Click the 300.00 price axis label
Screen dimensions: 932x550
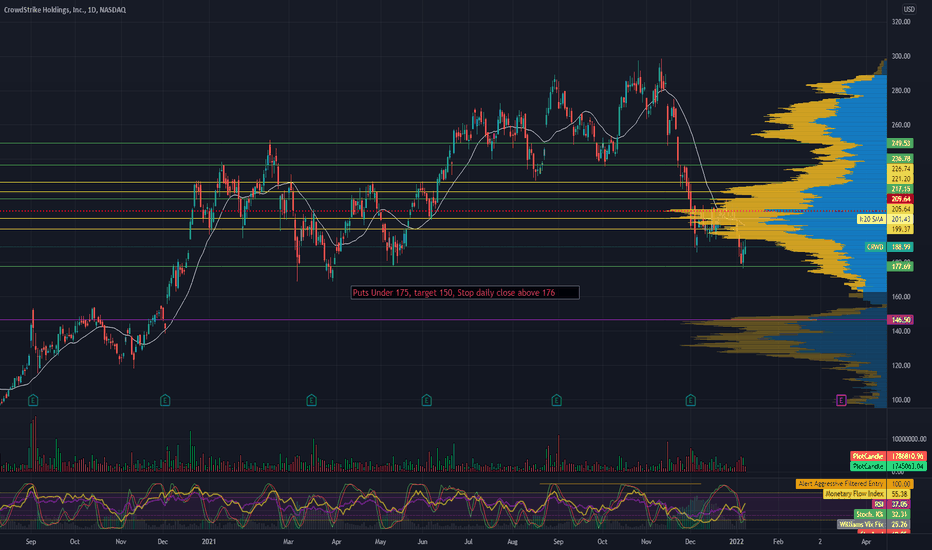pos(901,56)
